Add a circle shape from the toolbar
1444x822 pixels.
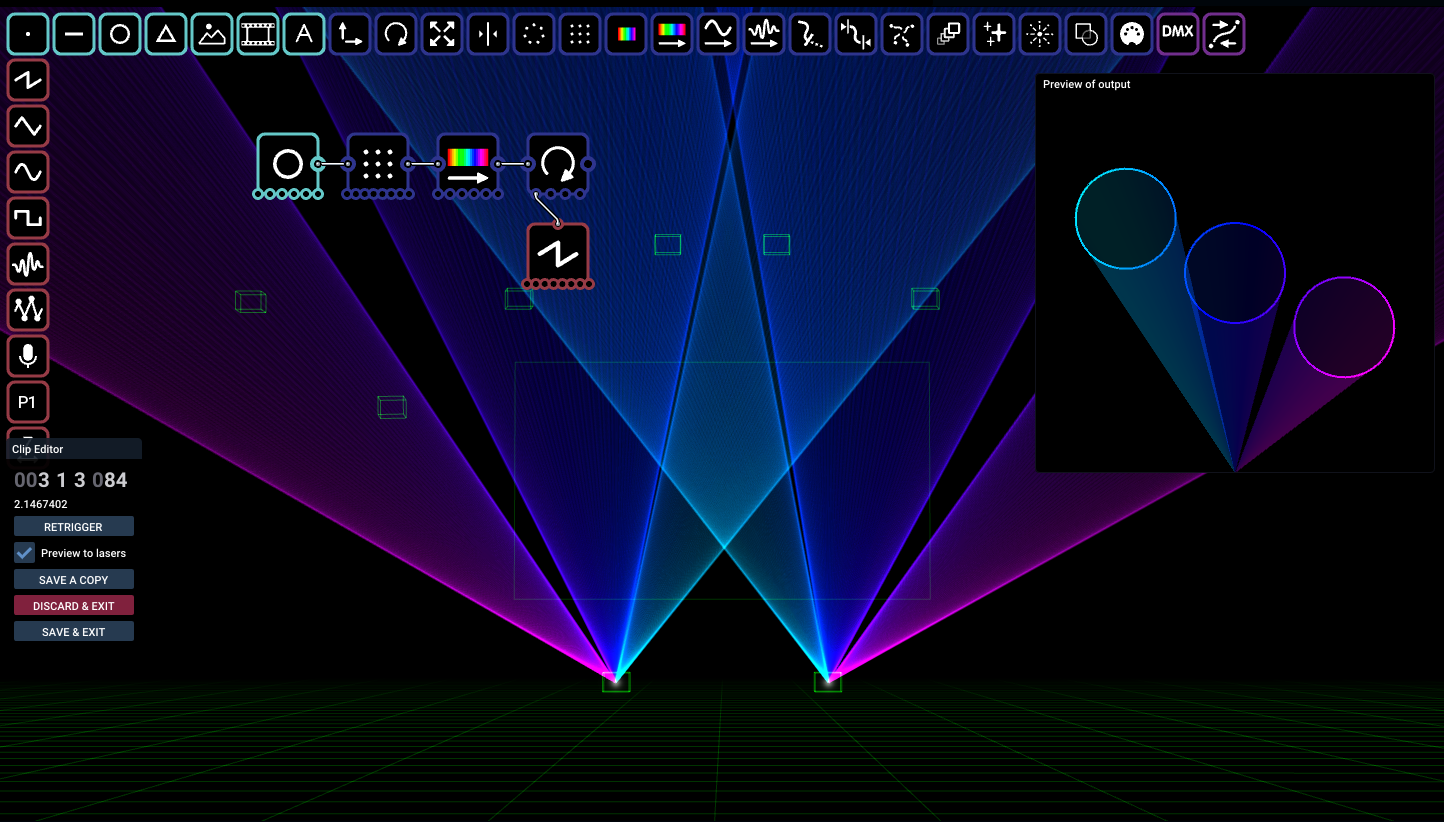120,34
